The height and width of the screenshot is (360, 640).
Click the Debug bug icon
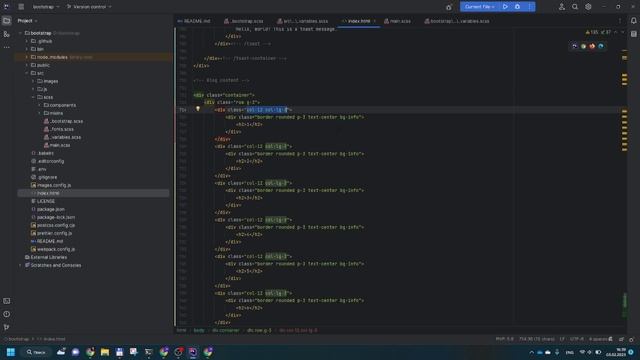point(517,7)
